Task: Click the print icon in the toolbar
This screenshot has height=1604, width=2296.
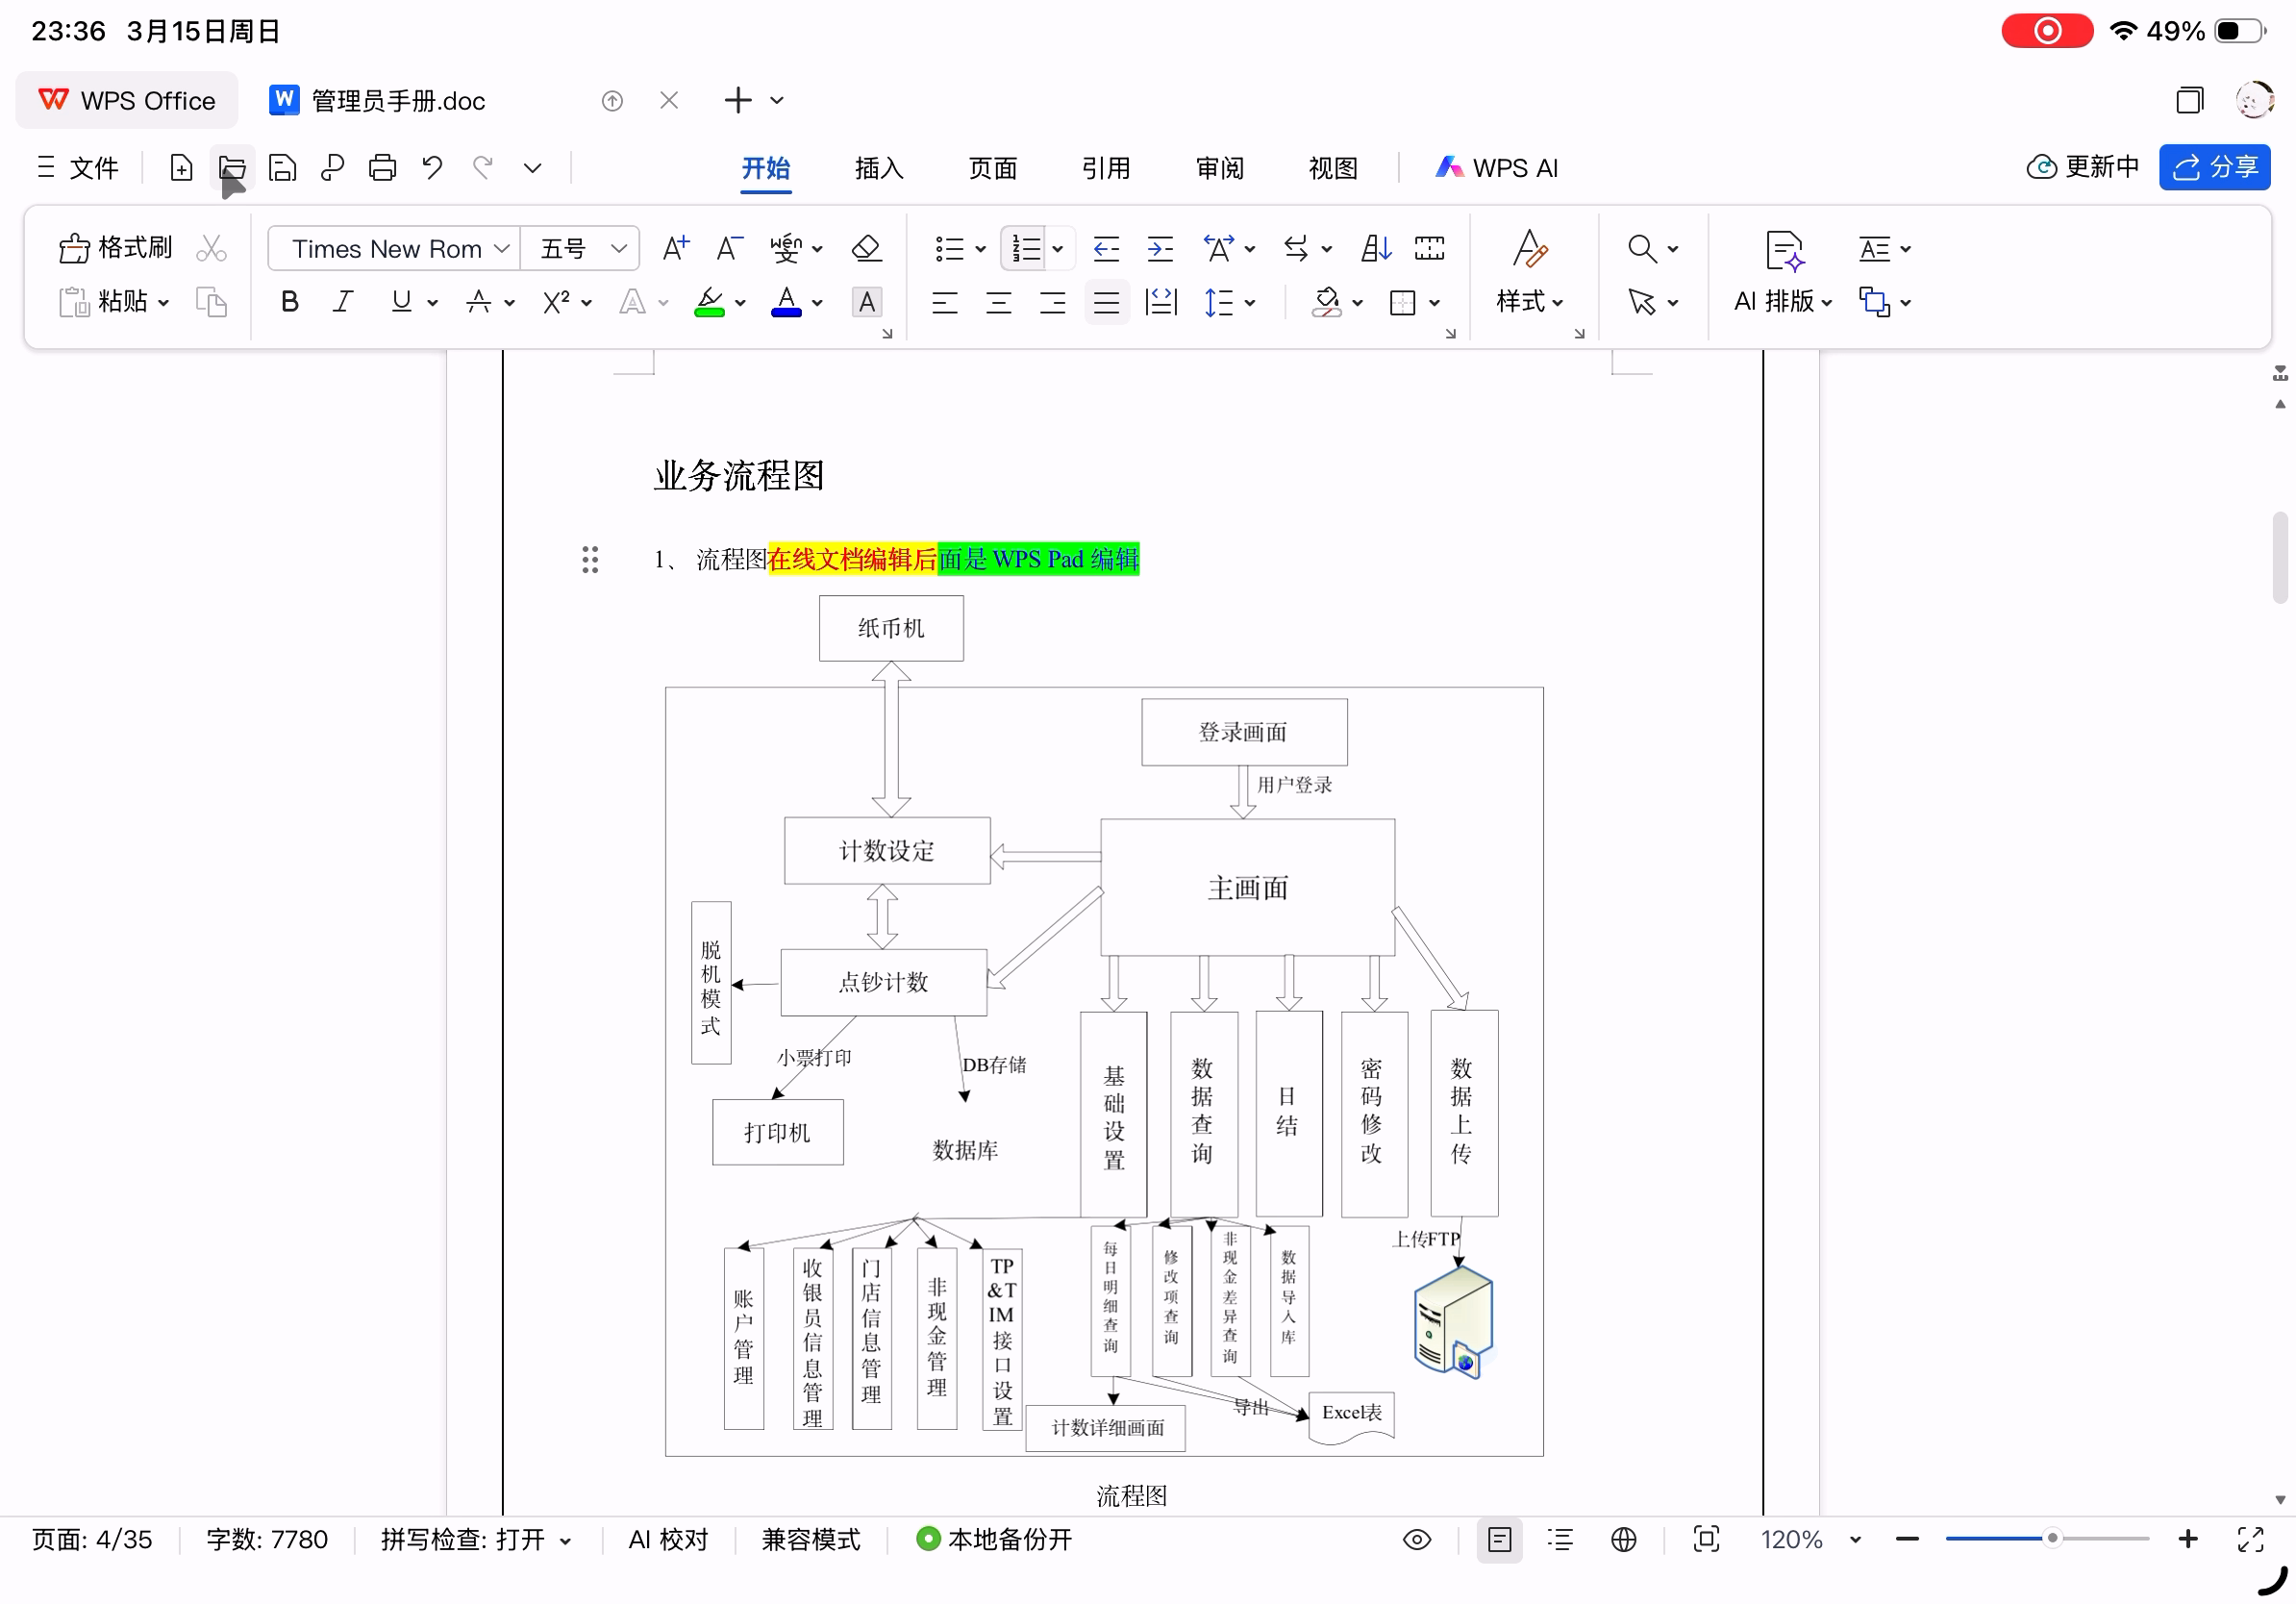Action: [382, 167]
